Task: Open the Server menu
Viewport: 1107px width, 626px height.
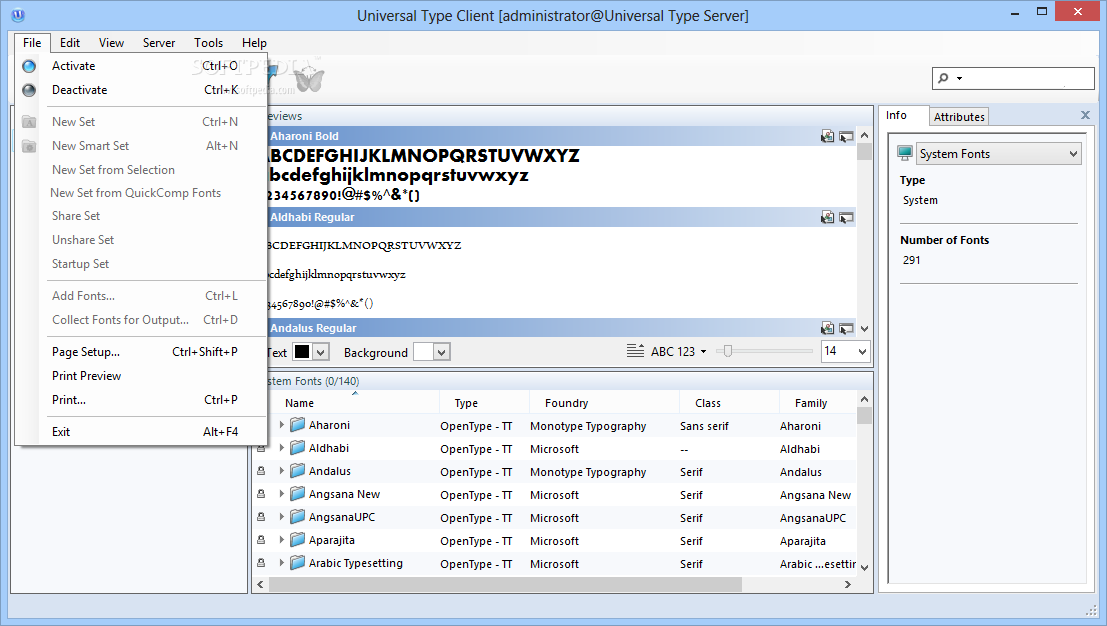Action: 159,42
